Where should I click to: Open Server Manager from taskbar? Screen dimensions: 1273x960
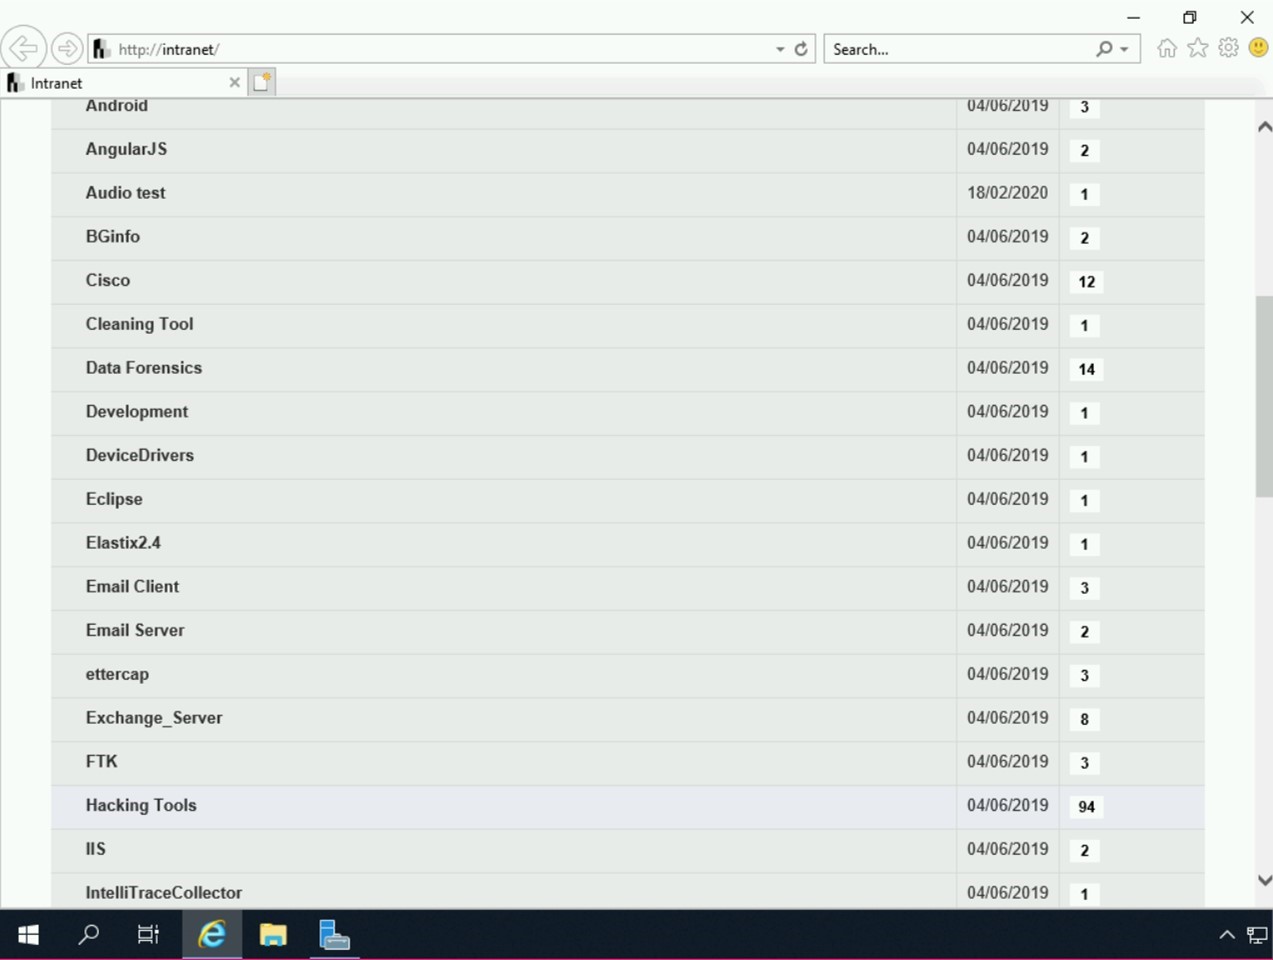click(334, 935)
